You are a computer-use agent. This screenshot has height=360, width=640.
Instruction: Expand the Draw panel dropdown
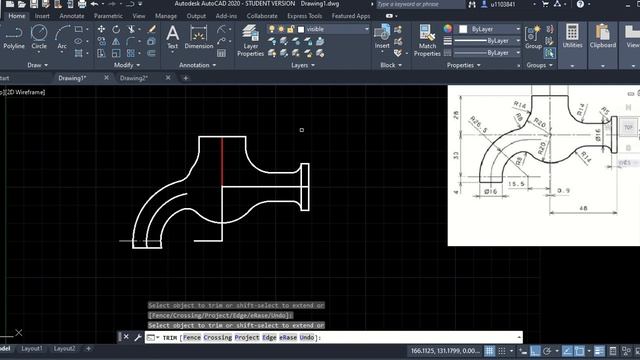pos(38,65)
